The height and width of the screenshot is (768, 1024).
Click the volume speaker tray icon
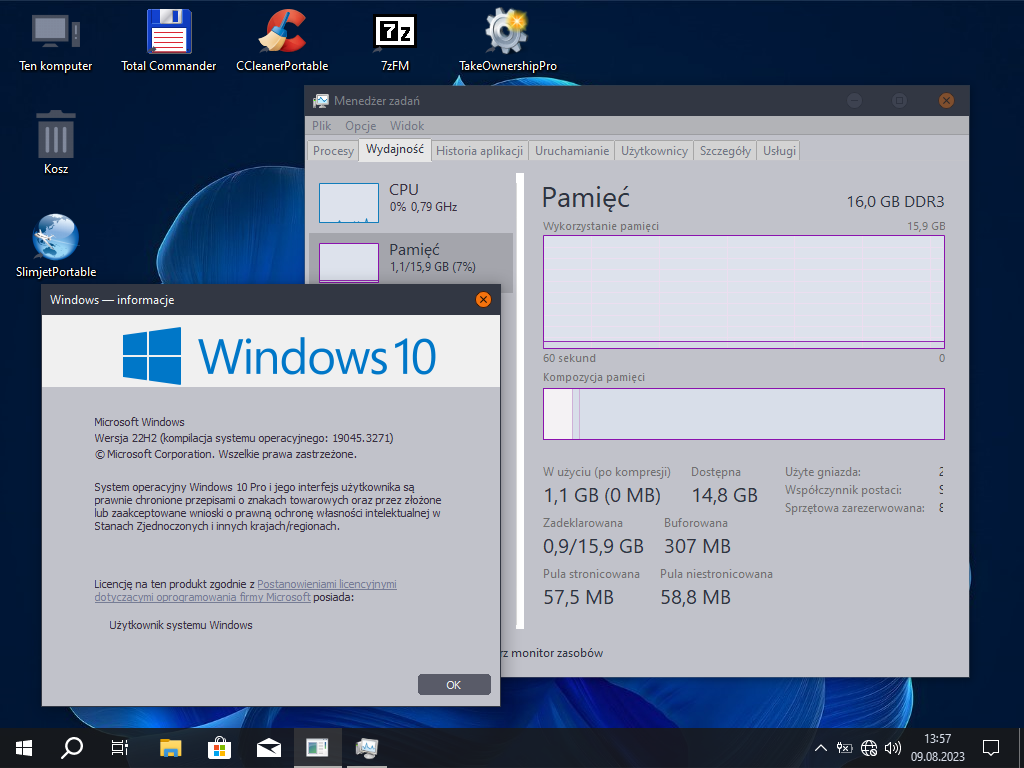pyautogui.click(x=892, y=747)
